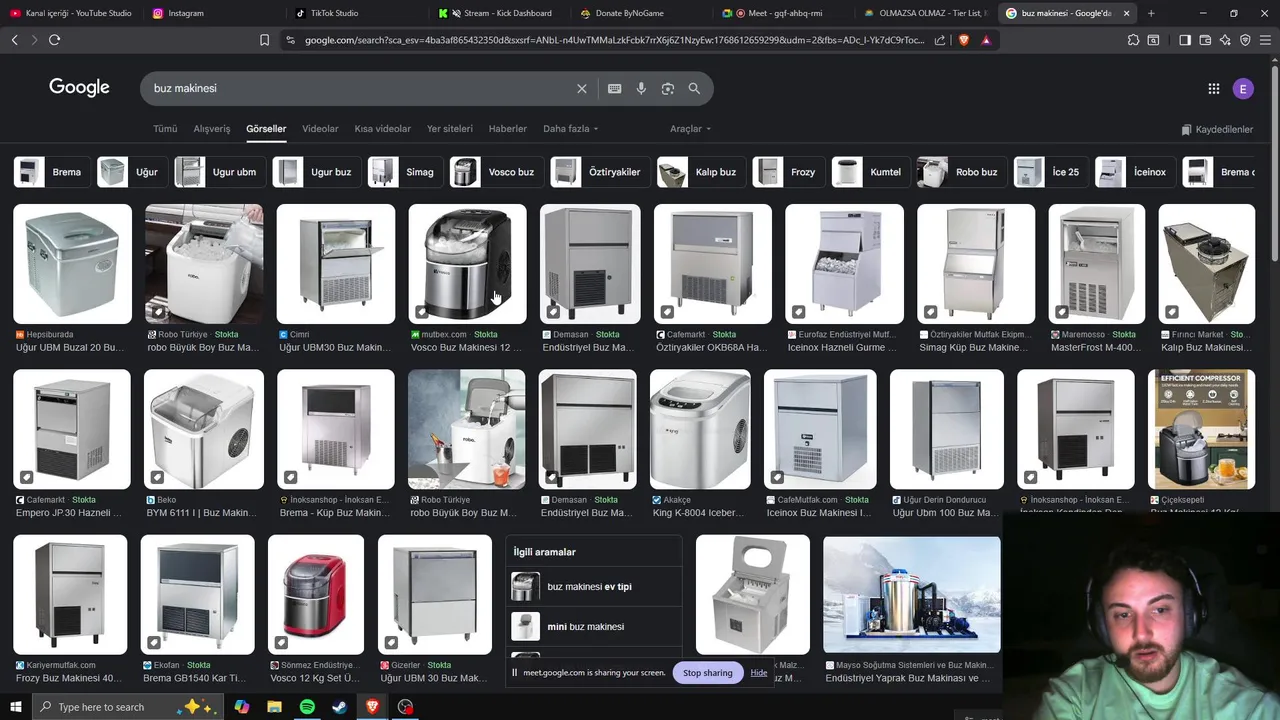The image size is (1280, 720).
Task: Expand the 'Araçlar' tools dropdown
Action: [x=690, y=129]
